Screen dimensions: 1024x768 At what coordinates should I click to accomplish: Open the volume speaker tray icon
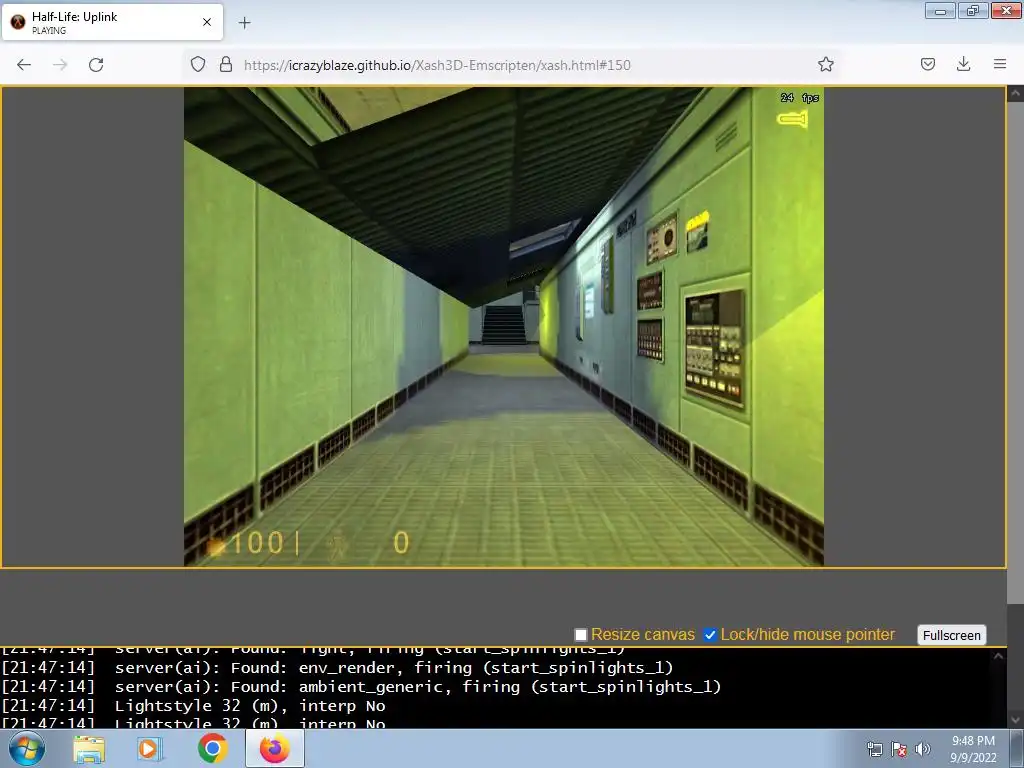(923, 749)
